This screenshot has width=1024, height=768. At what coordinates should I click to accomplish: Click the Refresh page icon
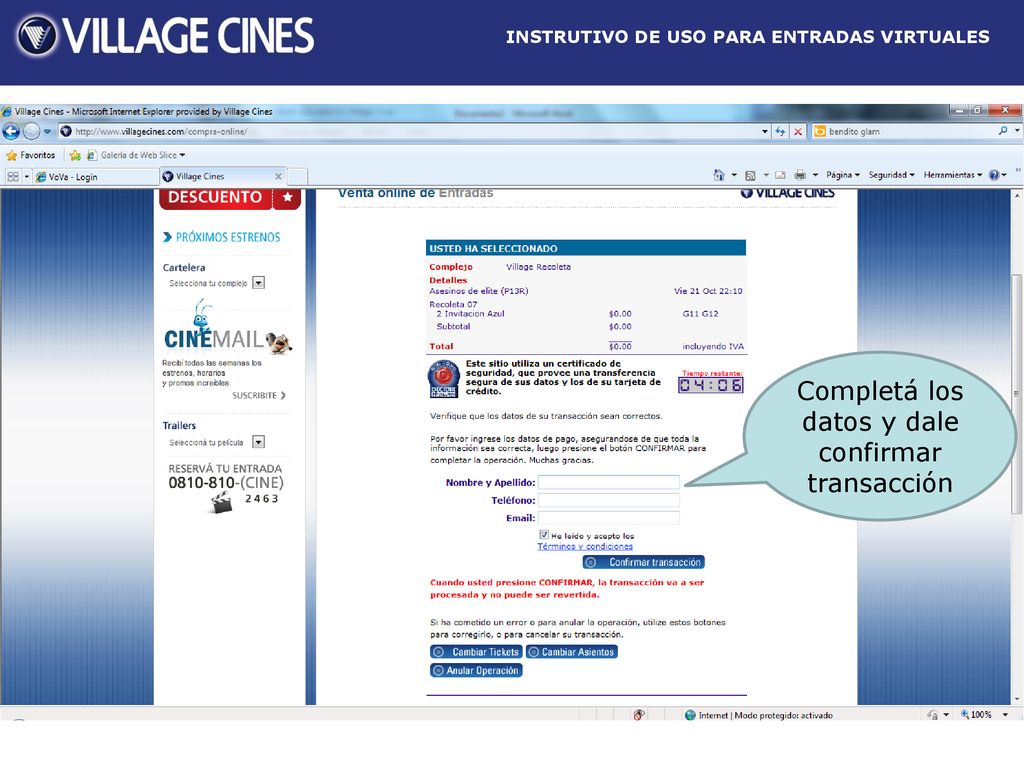[780, 131]
